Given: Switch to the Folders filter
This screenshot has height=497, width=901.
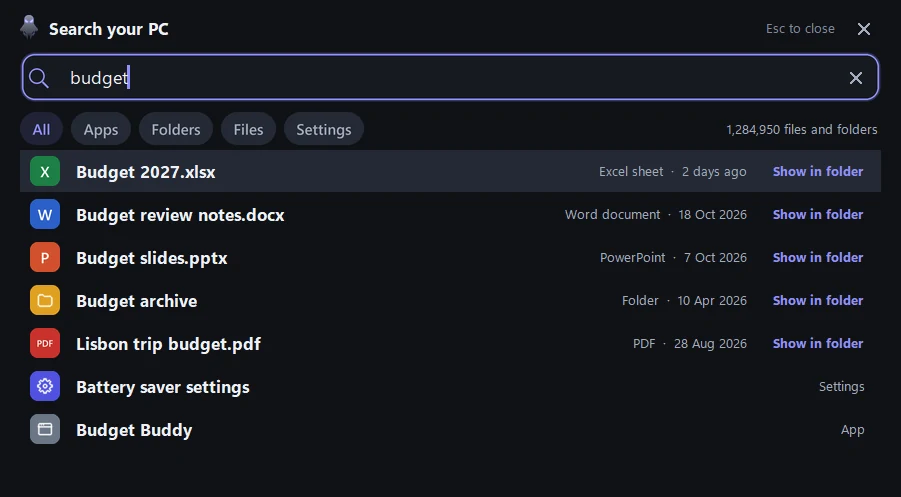Looking at the screenshot, I should click(x=176, y=129).
